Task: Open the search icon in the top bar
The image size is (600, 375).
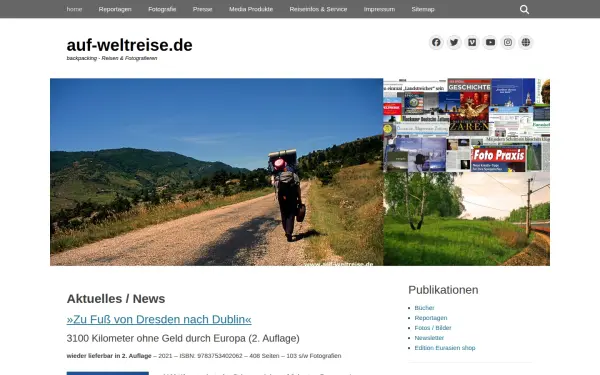Action: coord(524,10)
